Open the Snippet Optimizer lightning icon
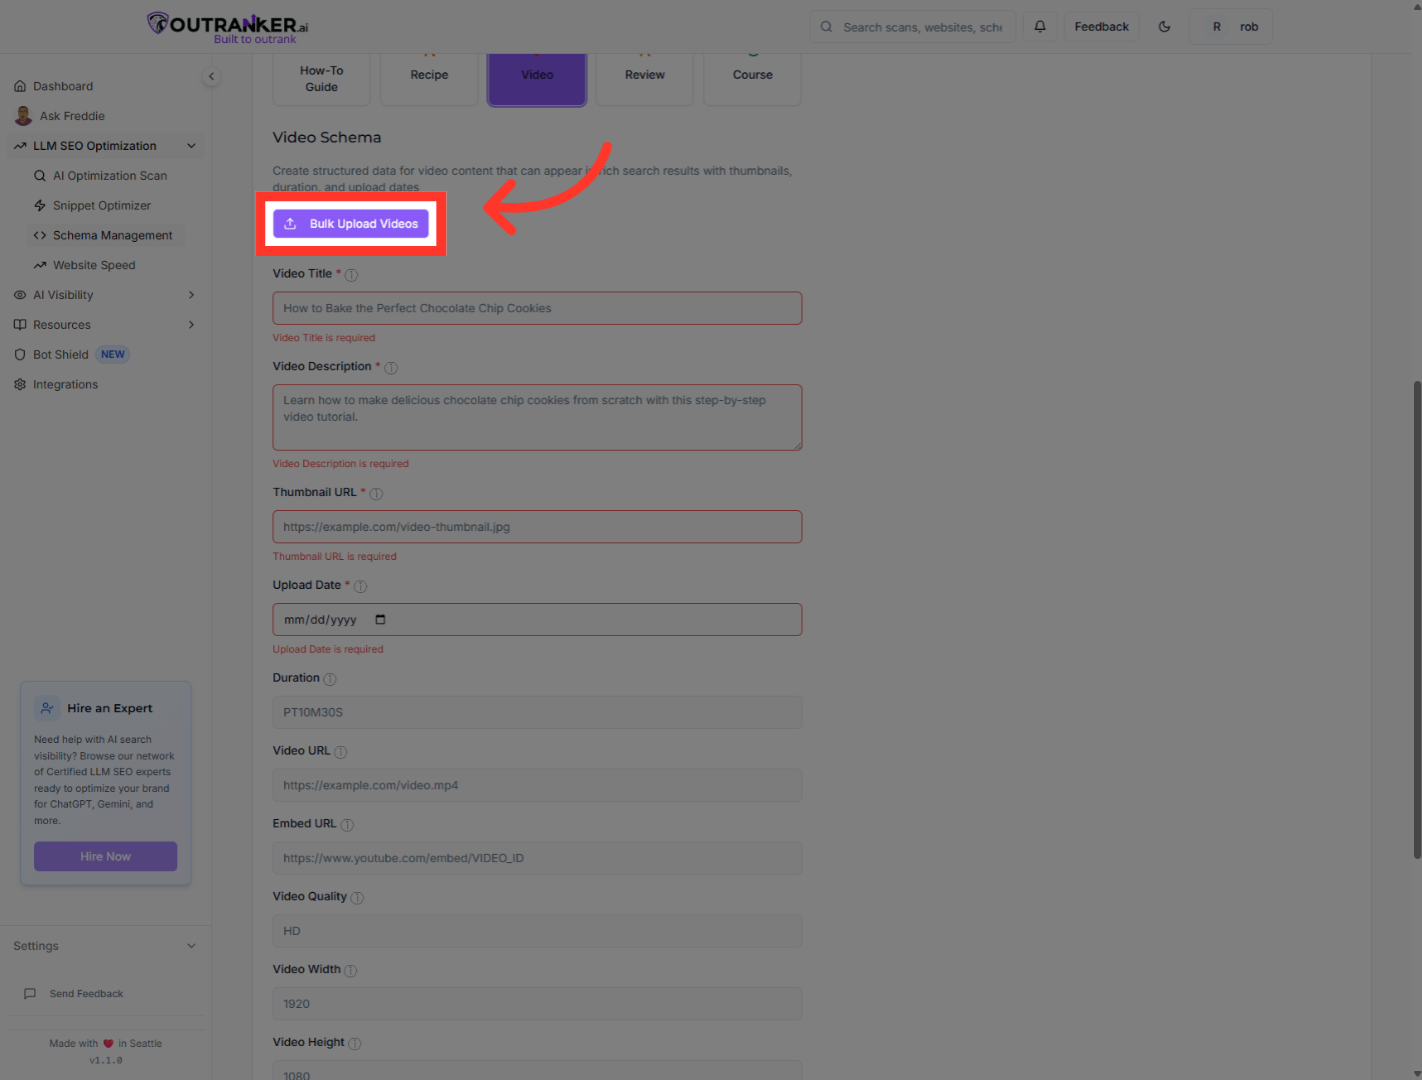Viewport: 1422px width, 1080px height. coord(40,205)
